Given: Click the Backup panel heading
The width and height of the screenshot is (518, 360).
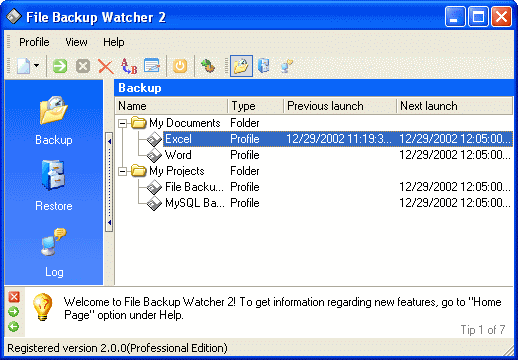Looking at the screenshot, I should [140, 88].
